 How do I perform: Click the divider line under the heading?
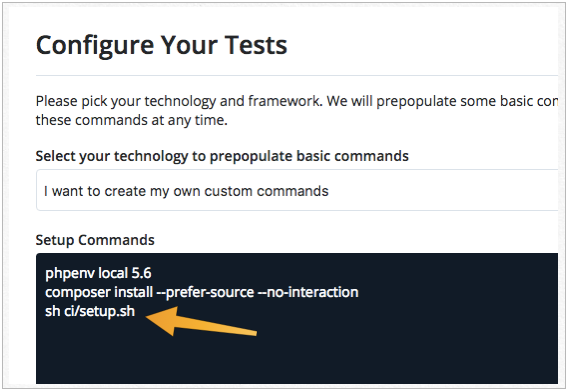pyautogui.click(x=297, y=76)
